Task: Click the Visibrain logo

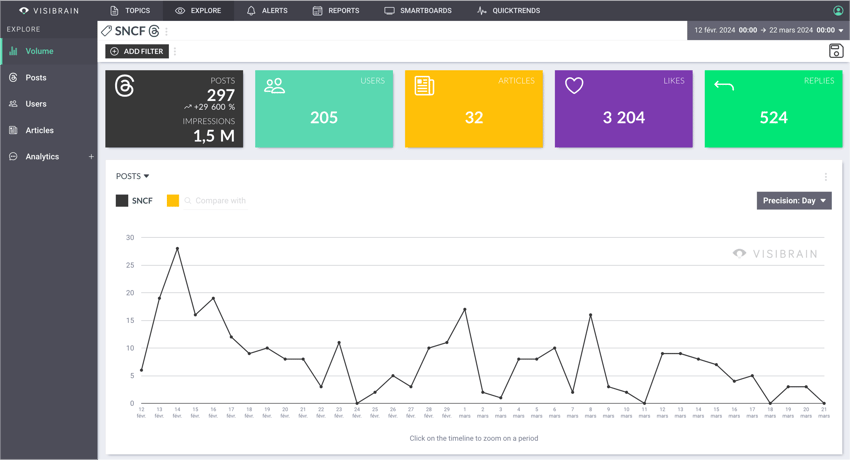Action: 49,10
